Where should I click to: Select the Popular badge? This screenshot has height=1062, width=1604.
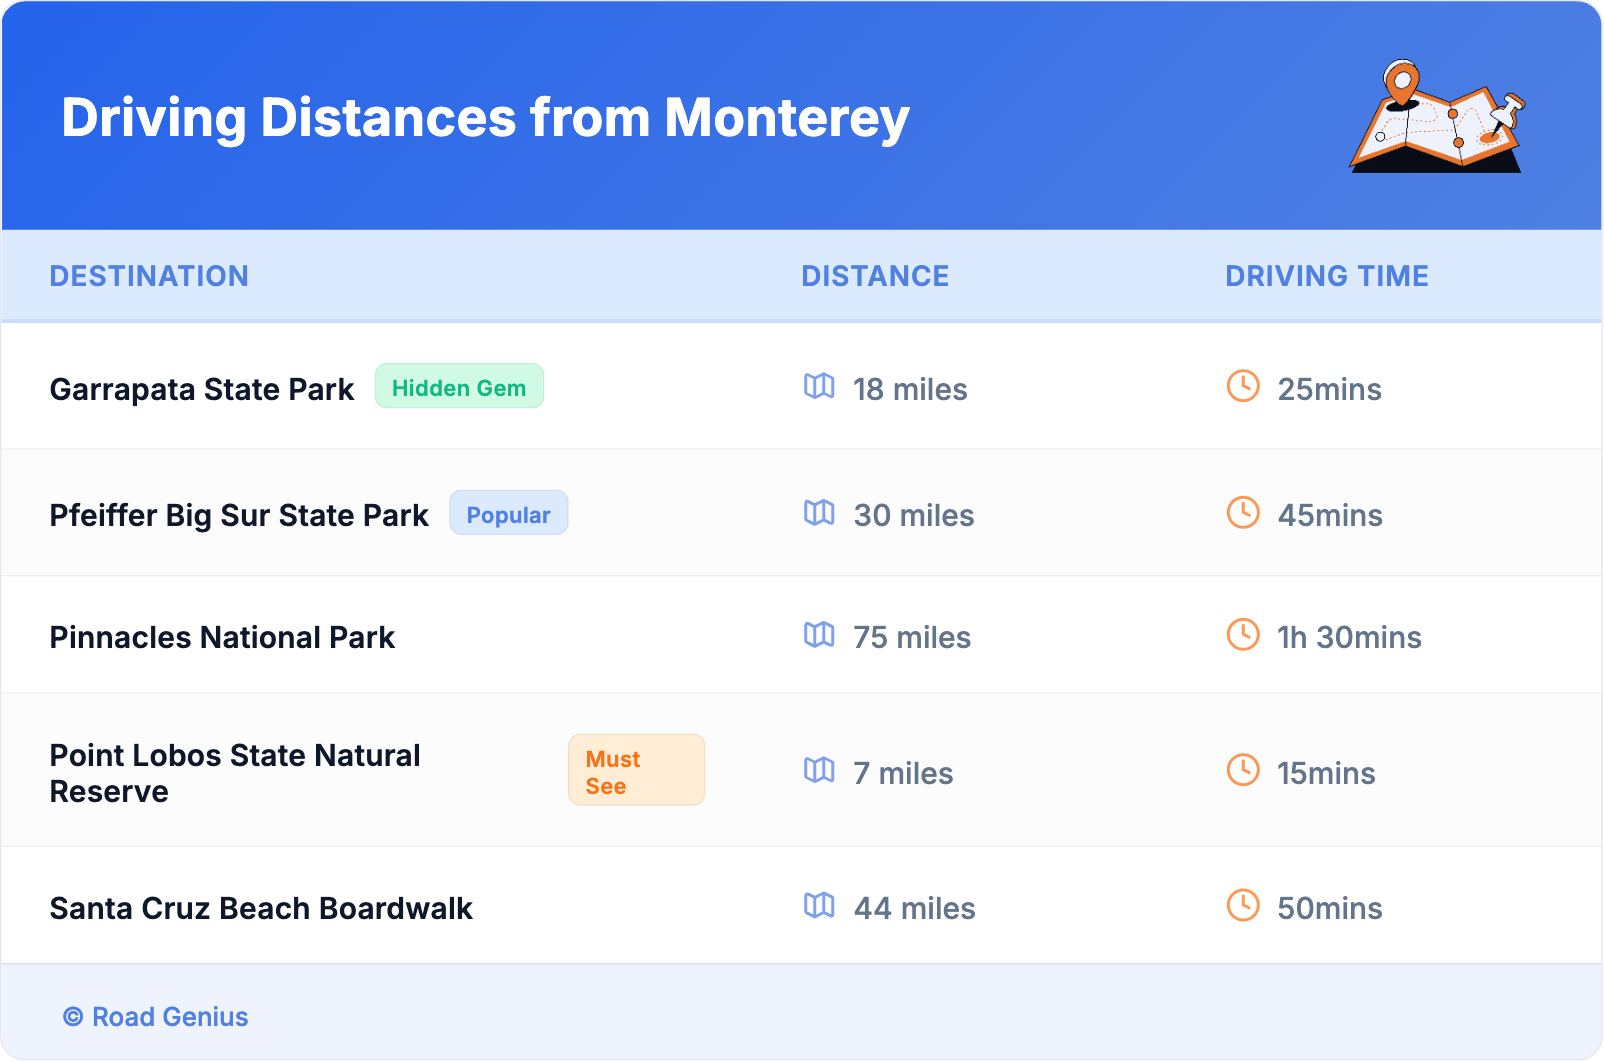click(508, 514)
